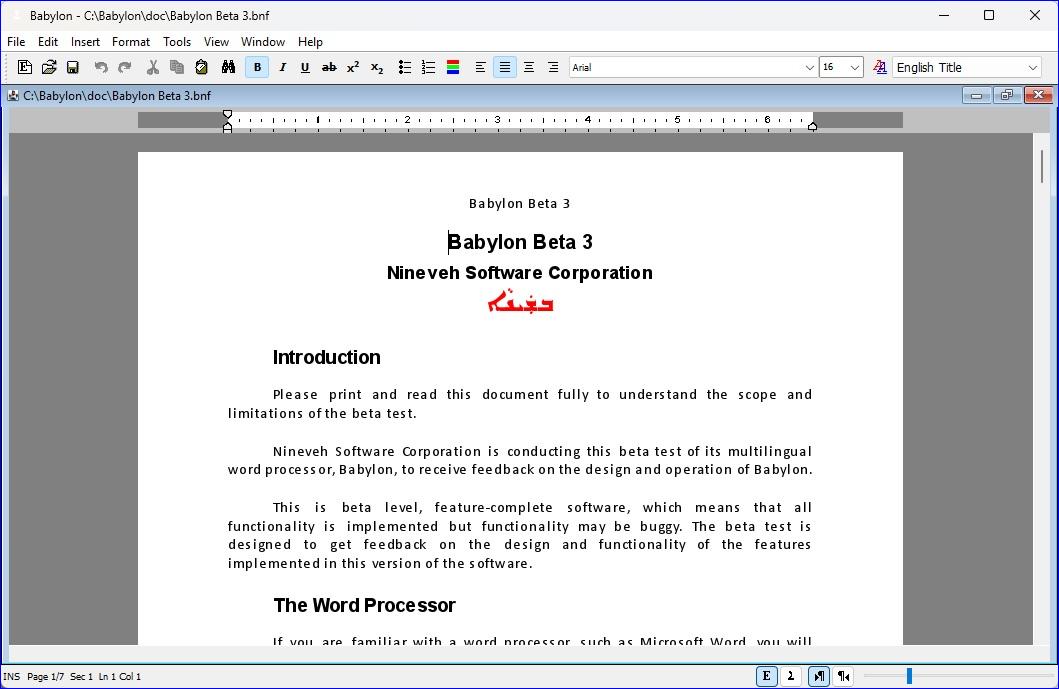Viewport: 1059px width, 689px height.
Task: Open the text color picker swatch
Action: pos(453,67)
